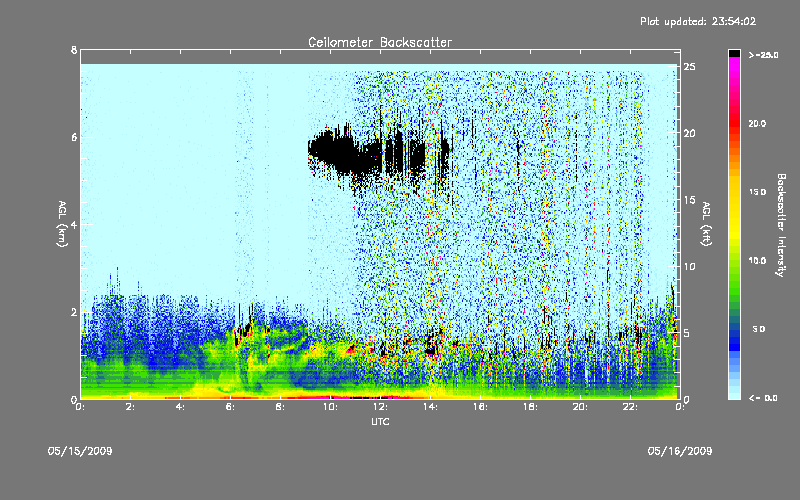The image size is (800, 500).
Task: Click the "8" tick on the km axis
Action: click(74, 50)
